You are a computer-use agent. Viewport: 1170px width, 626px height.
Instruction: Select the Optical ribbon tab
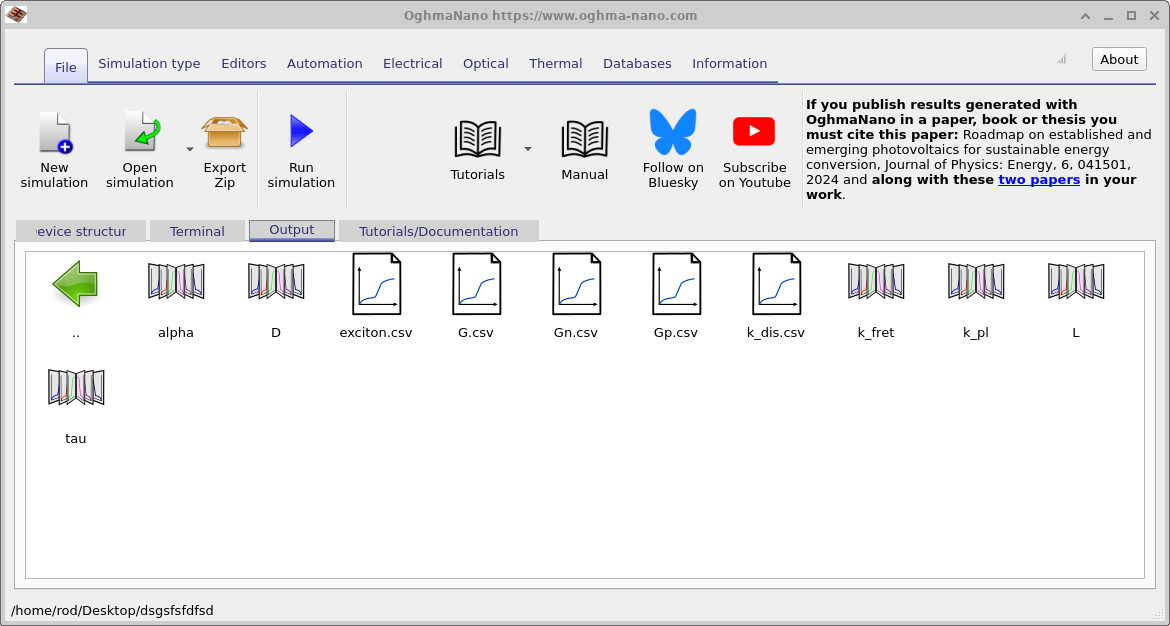click(485, 63)
